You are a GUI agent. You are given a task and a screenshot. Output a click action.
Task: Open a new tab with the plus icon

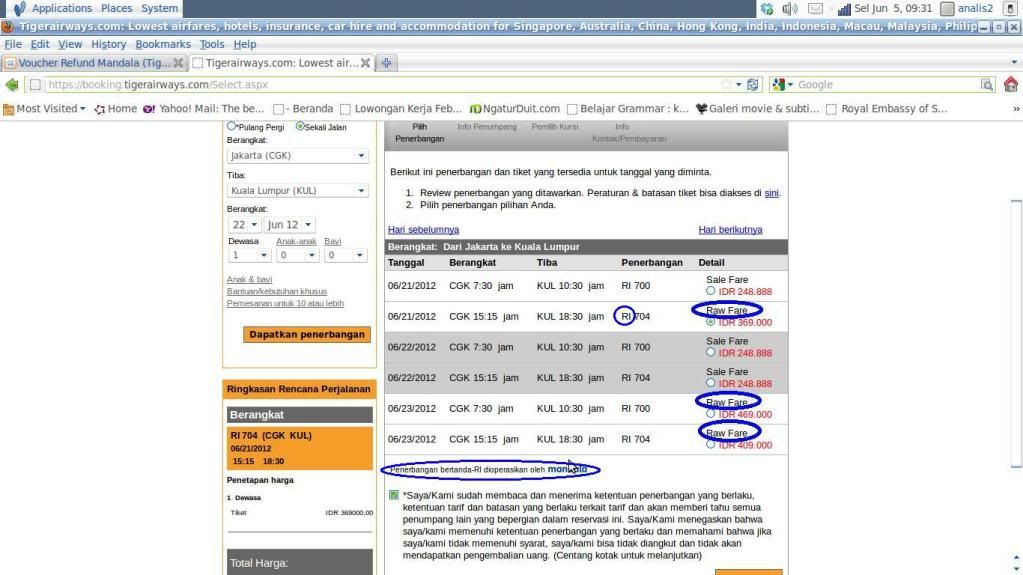(386, 63)
